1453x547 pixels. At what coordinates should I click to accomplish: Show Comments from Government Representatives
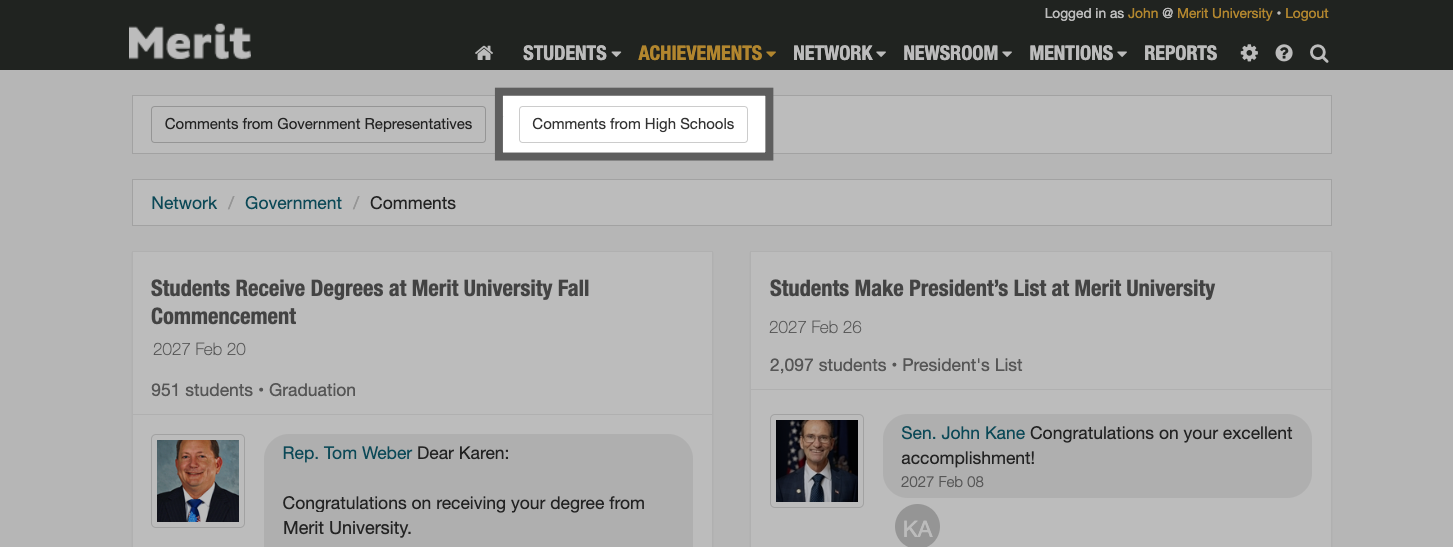click(x=318, y=124)
